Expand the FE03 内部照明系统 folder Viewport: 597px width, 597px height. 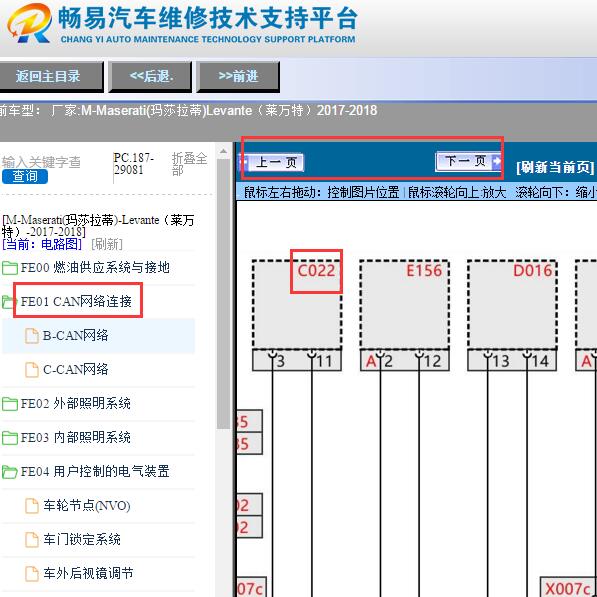click(x=75, y=437)
